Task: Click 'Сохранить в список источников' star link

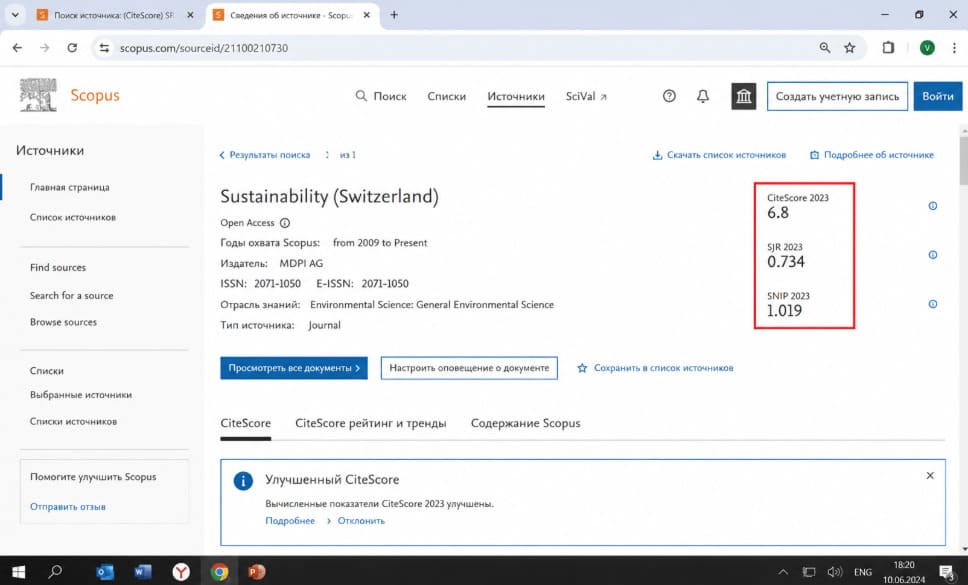Action: click(655, 368)
